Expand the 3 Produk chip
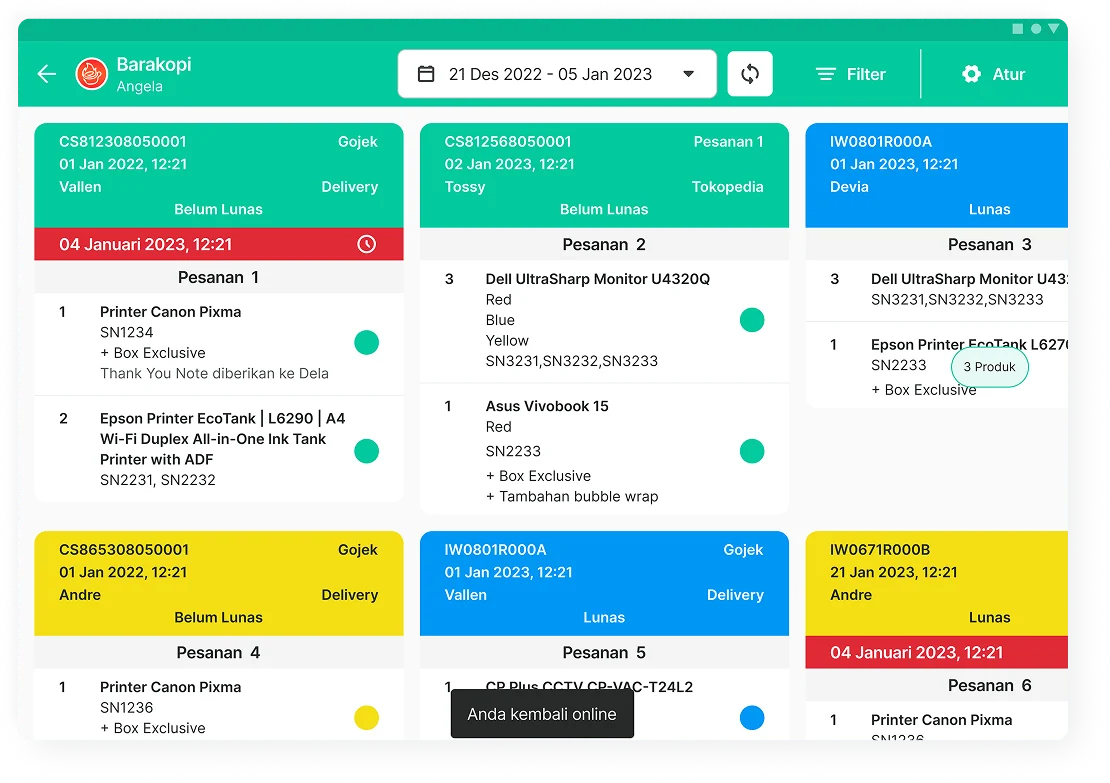Screen dimensions: 1110x783 [x=989, y=367]
